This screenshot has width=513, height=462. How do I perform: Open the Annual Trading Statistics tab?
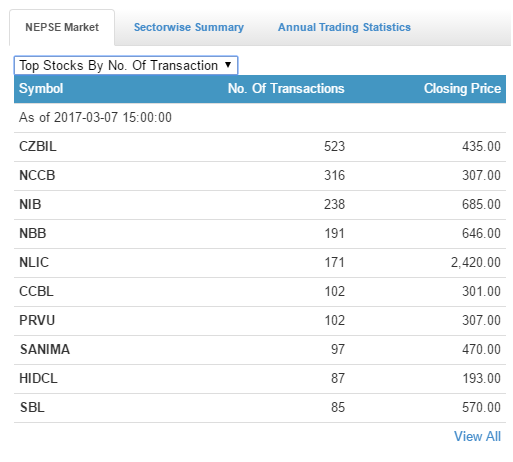(x=344, y=27)
